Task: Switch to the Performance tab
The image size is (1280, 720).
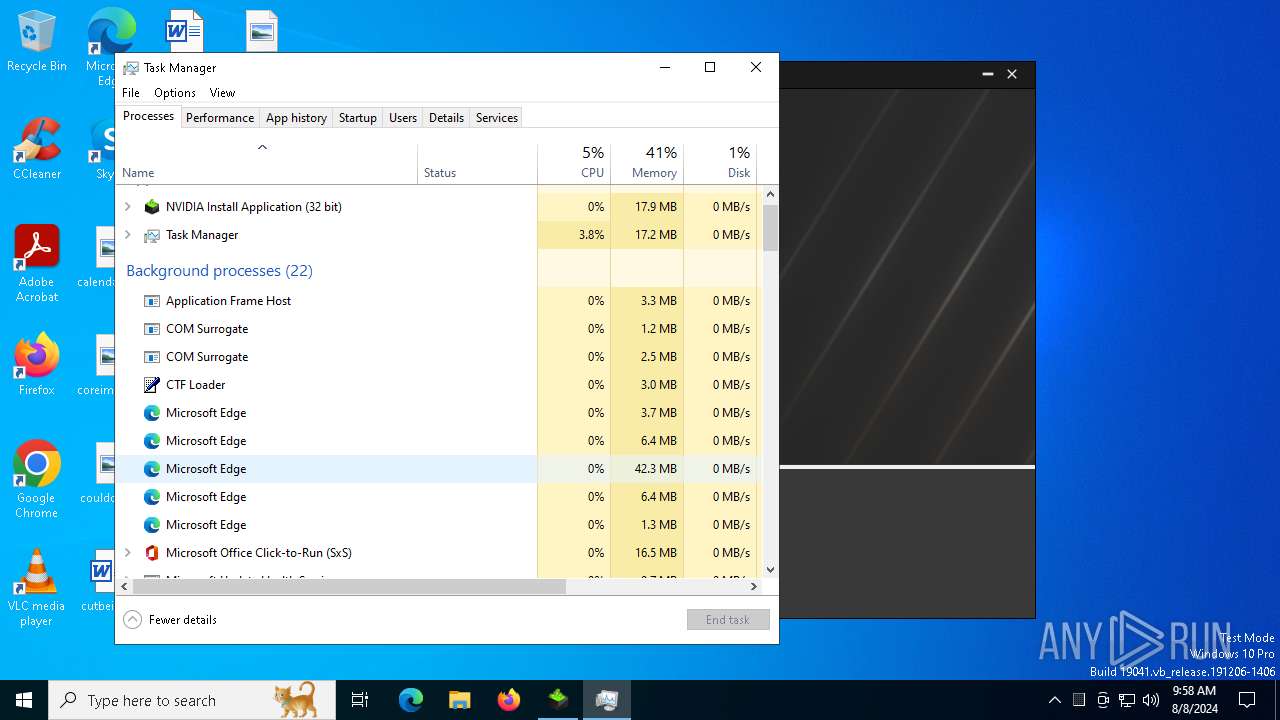Action: (x=220, y=118)
